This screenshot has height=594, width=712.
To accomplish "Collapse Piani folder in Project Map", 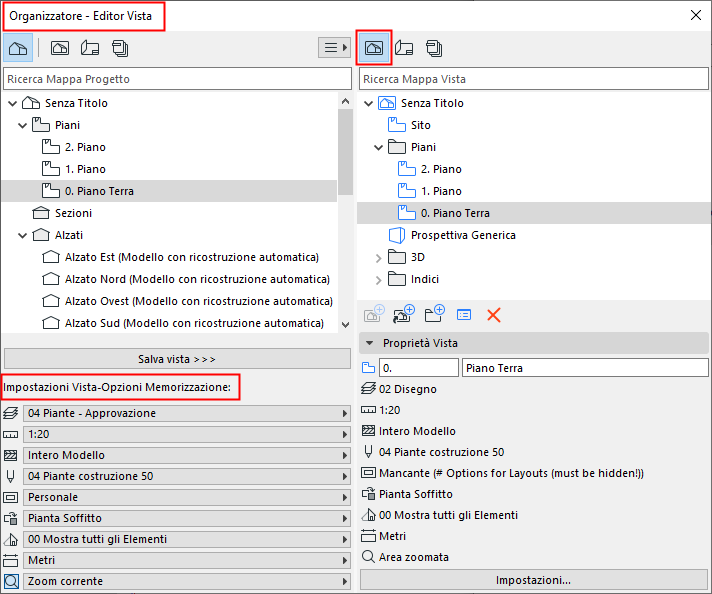I will pyautogui.click(x=22, y=125).
